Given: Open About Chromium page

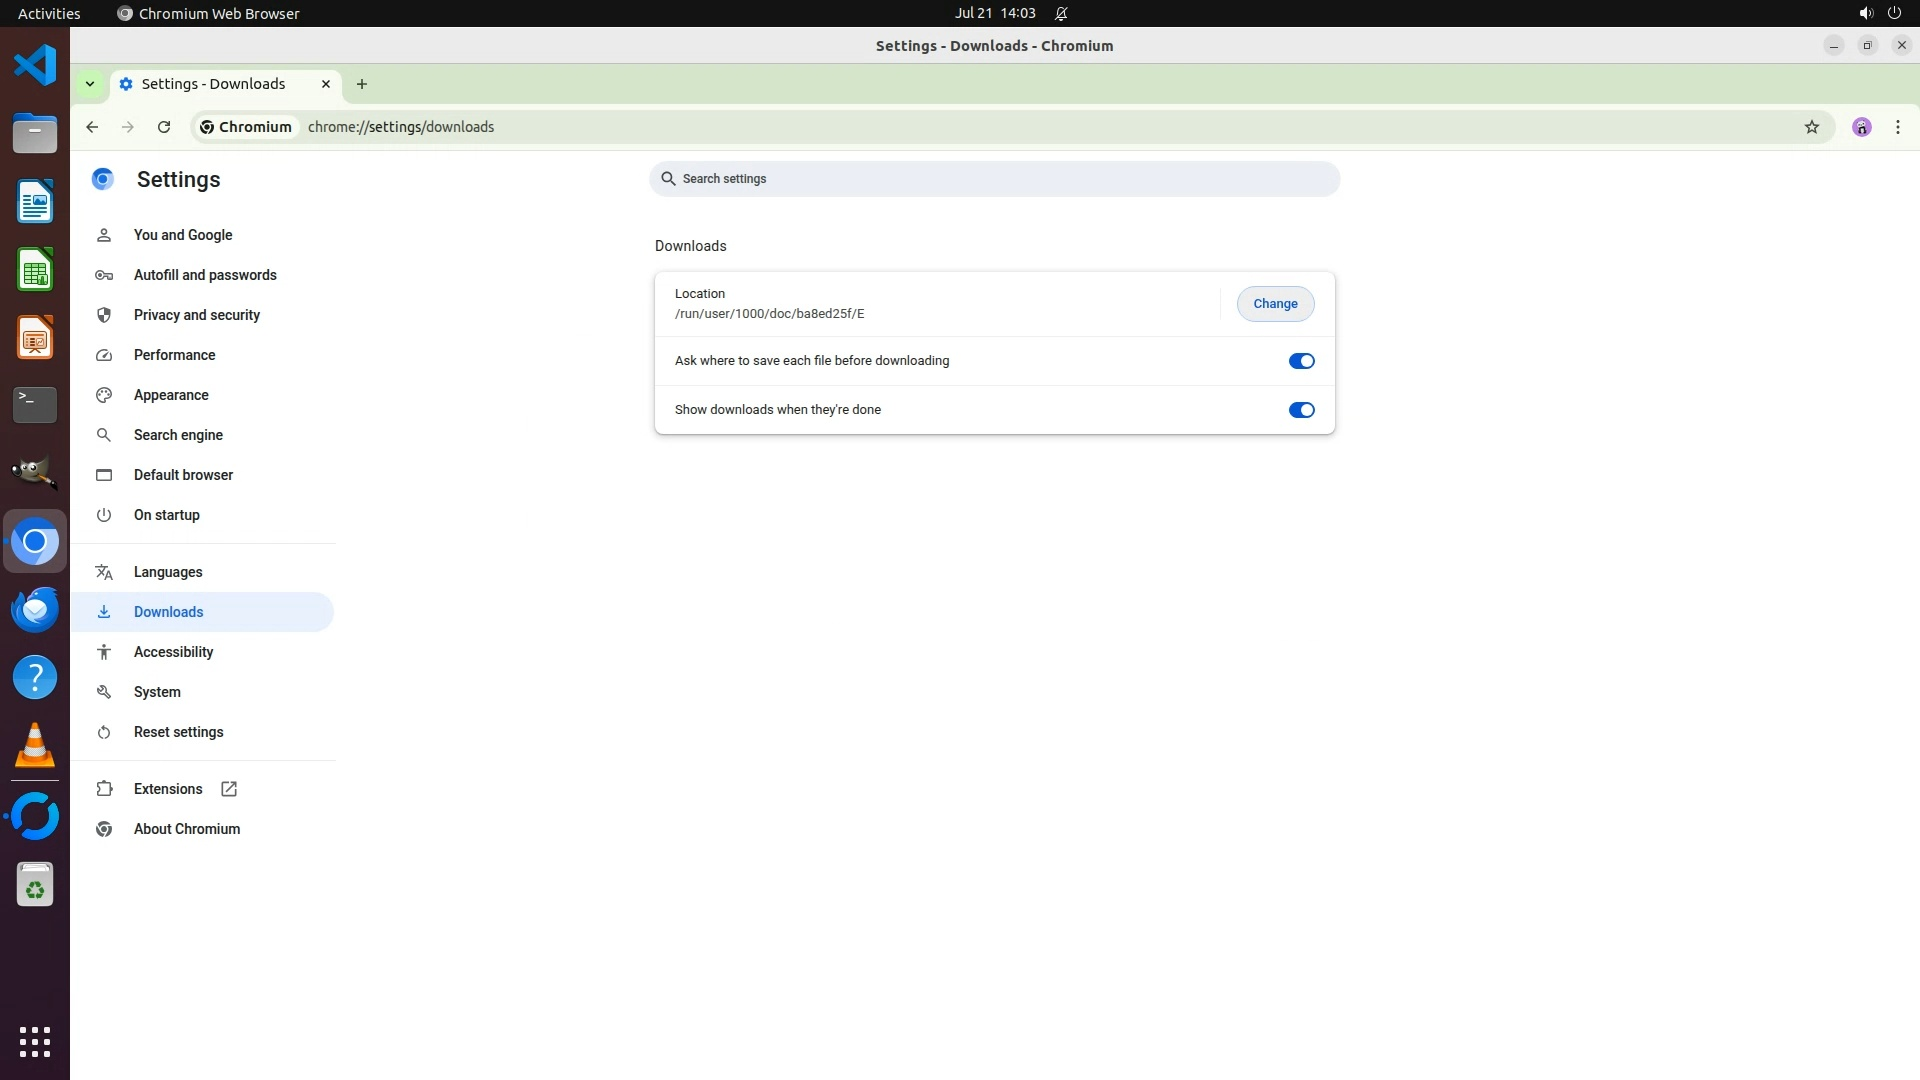Looking at the screenshot, I should 186,829.
